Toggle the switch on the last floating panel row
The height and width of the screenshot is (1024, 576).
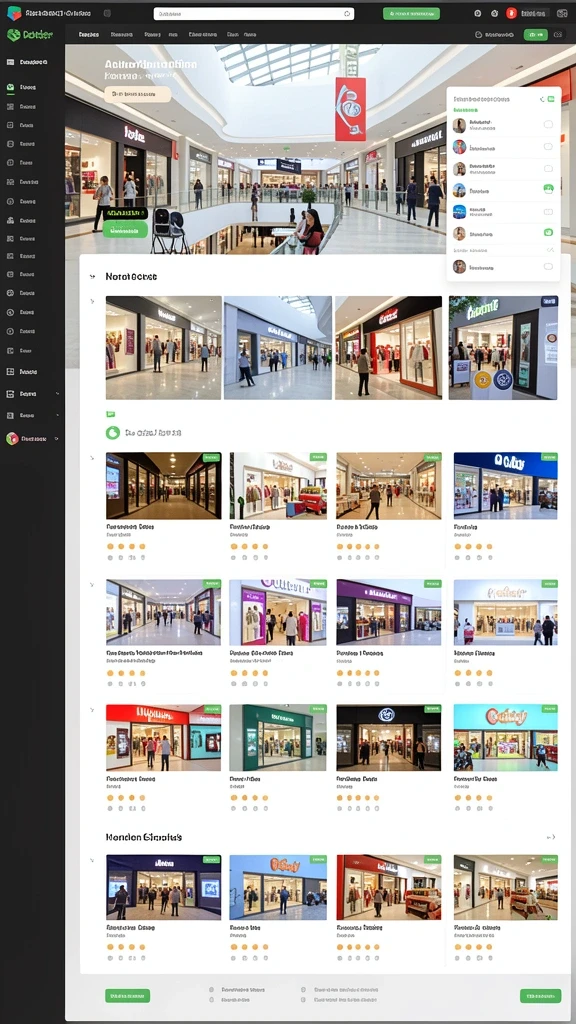[x=548, y=266]
